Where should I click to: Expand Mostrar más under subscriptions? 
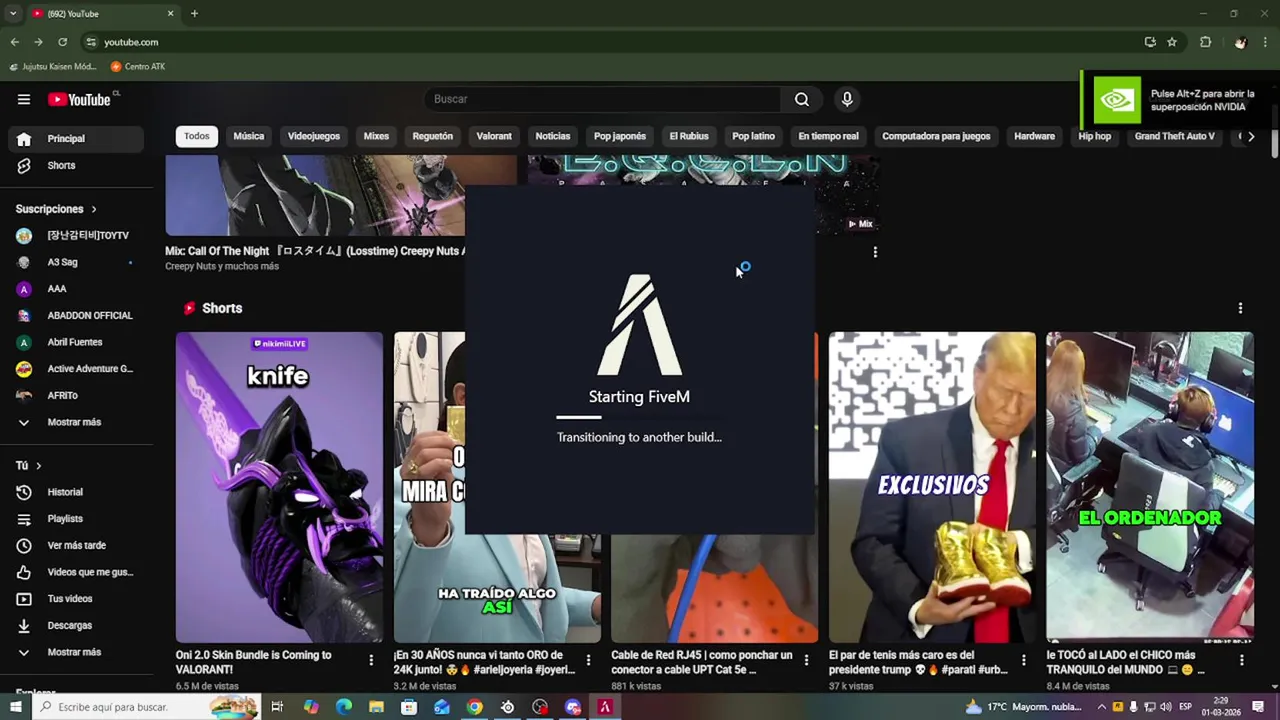[77, 422]
